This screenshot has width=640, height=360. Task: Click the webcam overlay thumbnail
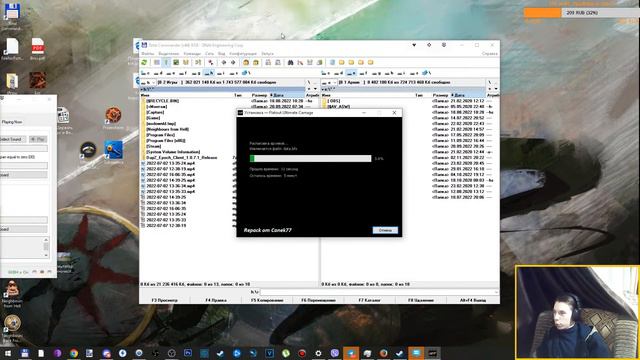(x=578, y=313)
